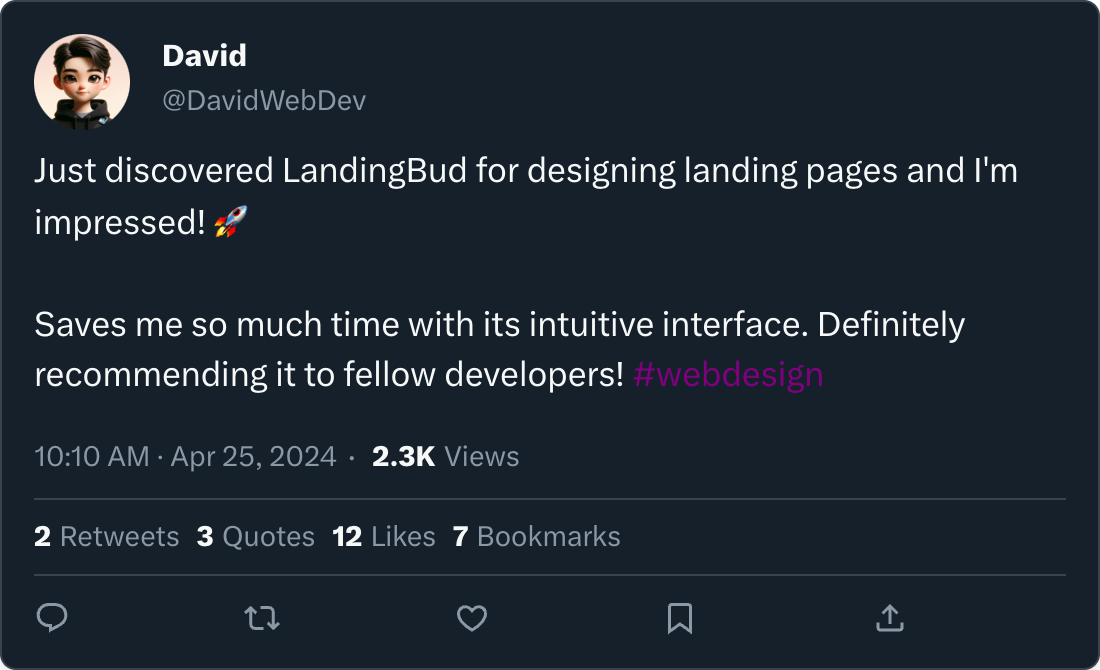
Task: Open the #webdesign hashtag
Action: (728, 375)
